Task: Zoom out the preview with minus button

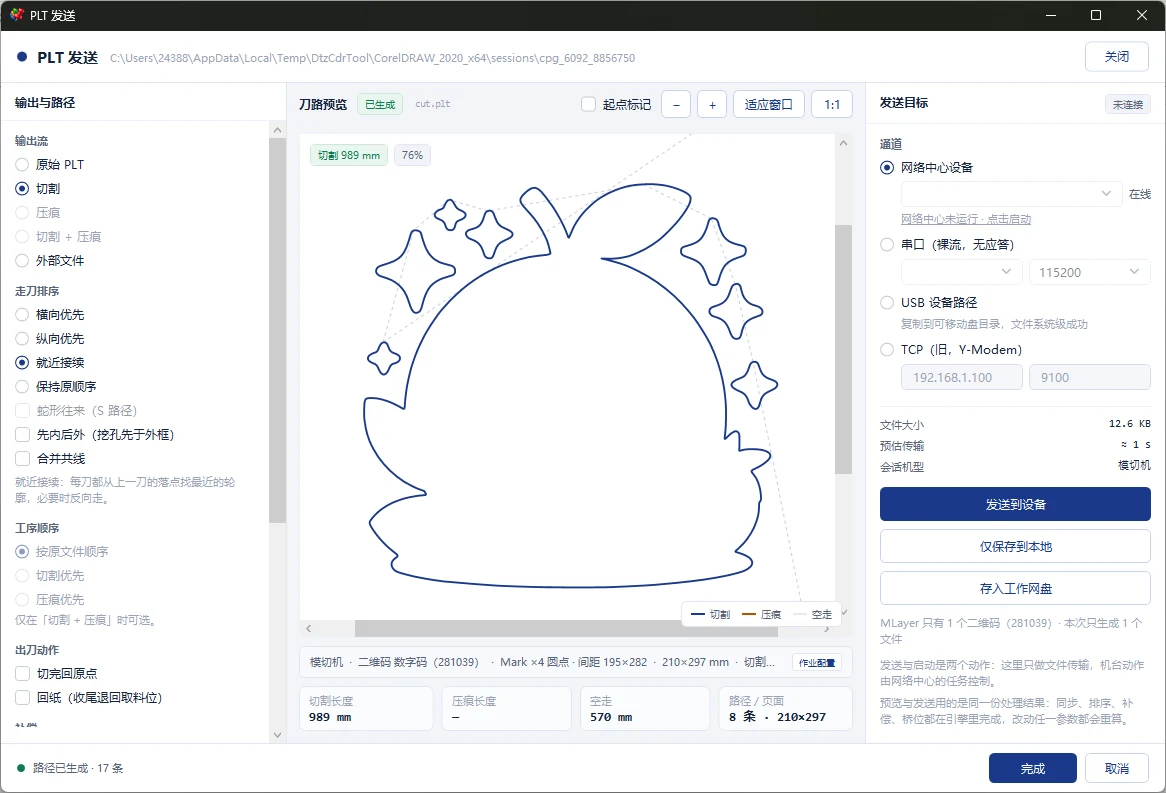Action: click(x=676, y=105)
